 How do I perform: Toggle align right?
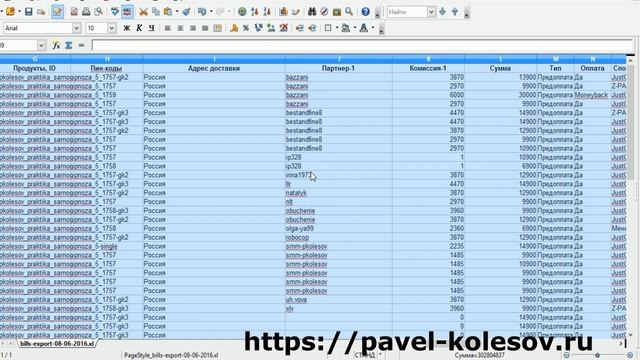(x=193, y=28)
